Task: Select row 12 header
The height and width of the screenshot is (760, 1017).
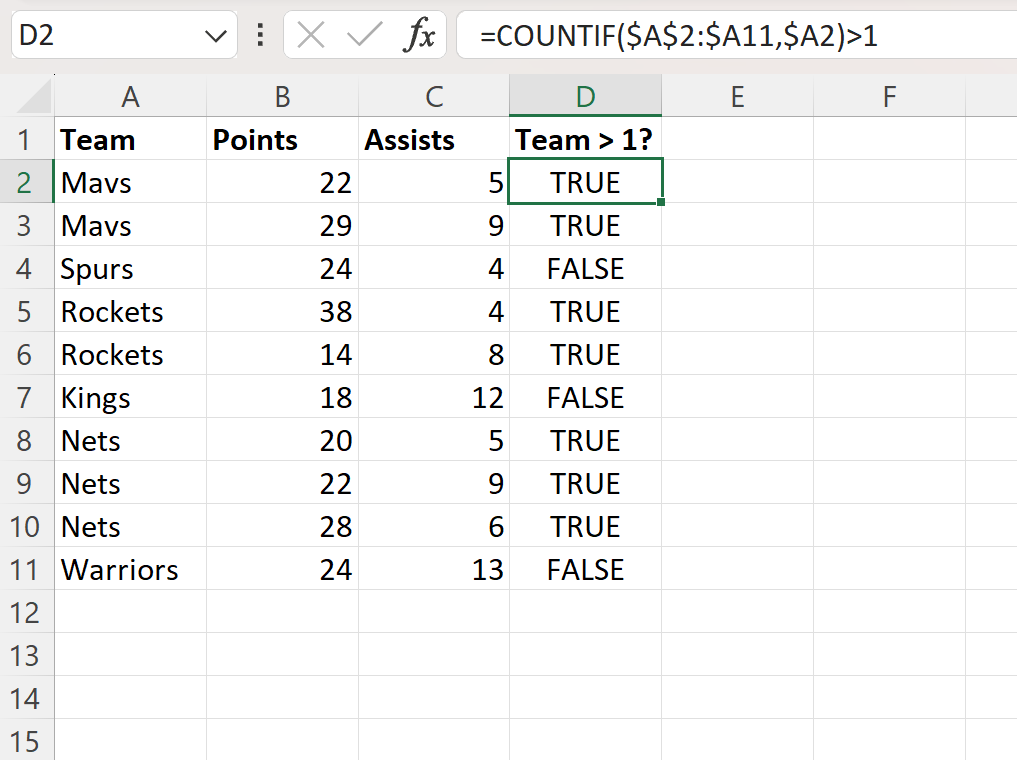Action: point(25,612)
